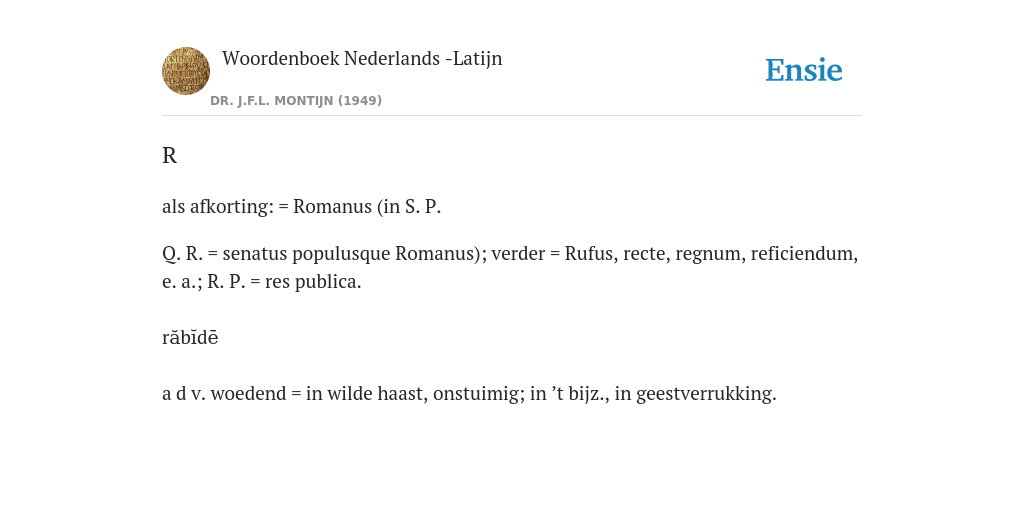The image size is (1024, 512).
Task: Click author DR. J.F.L. MONTIJN (1949)
Action: (296, 101)
